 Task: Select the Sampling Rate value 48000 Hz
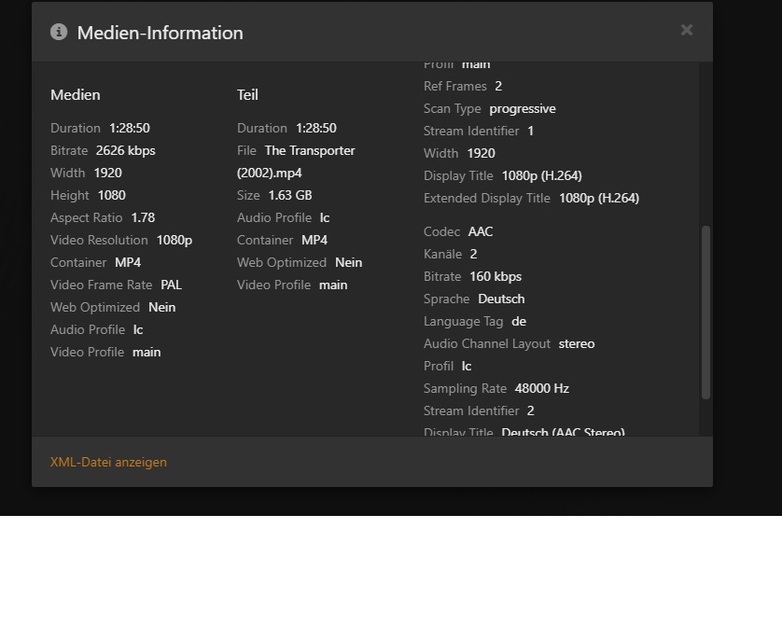point(542,388)
